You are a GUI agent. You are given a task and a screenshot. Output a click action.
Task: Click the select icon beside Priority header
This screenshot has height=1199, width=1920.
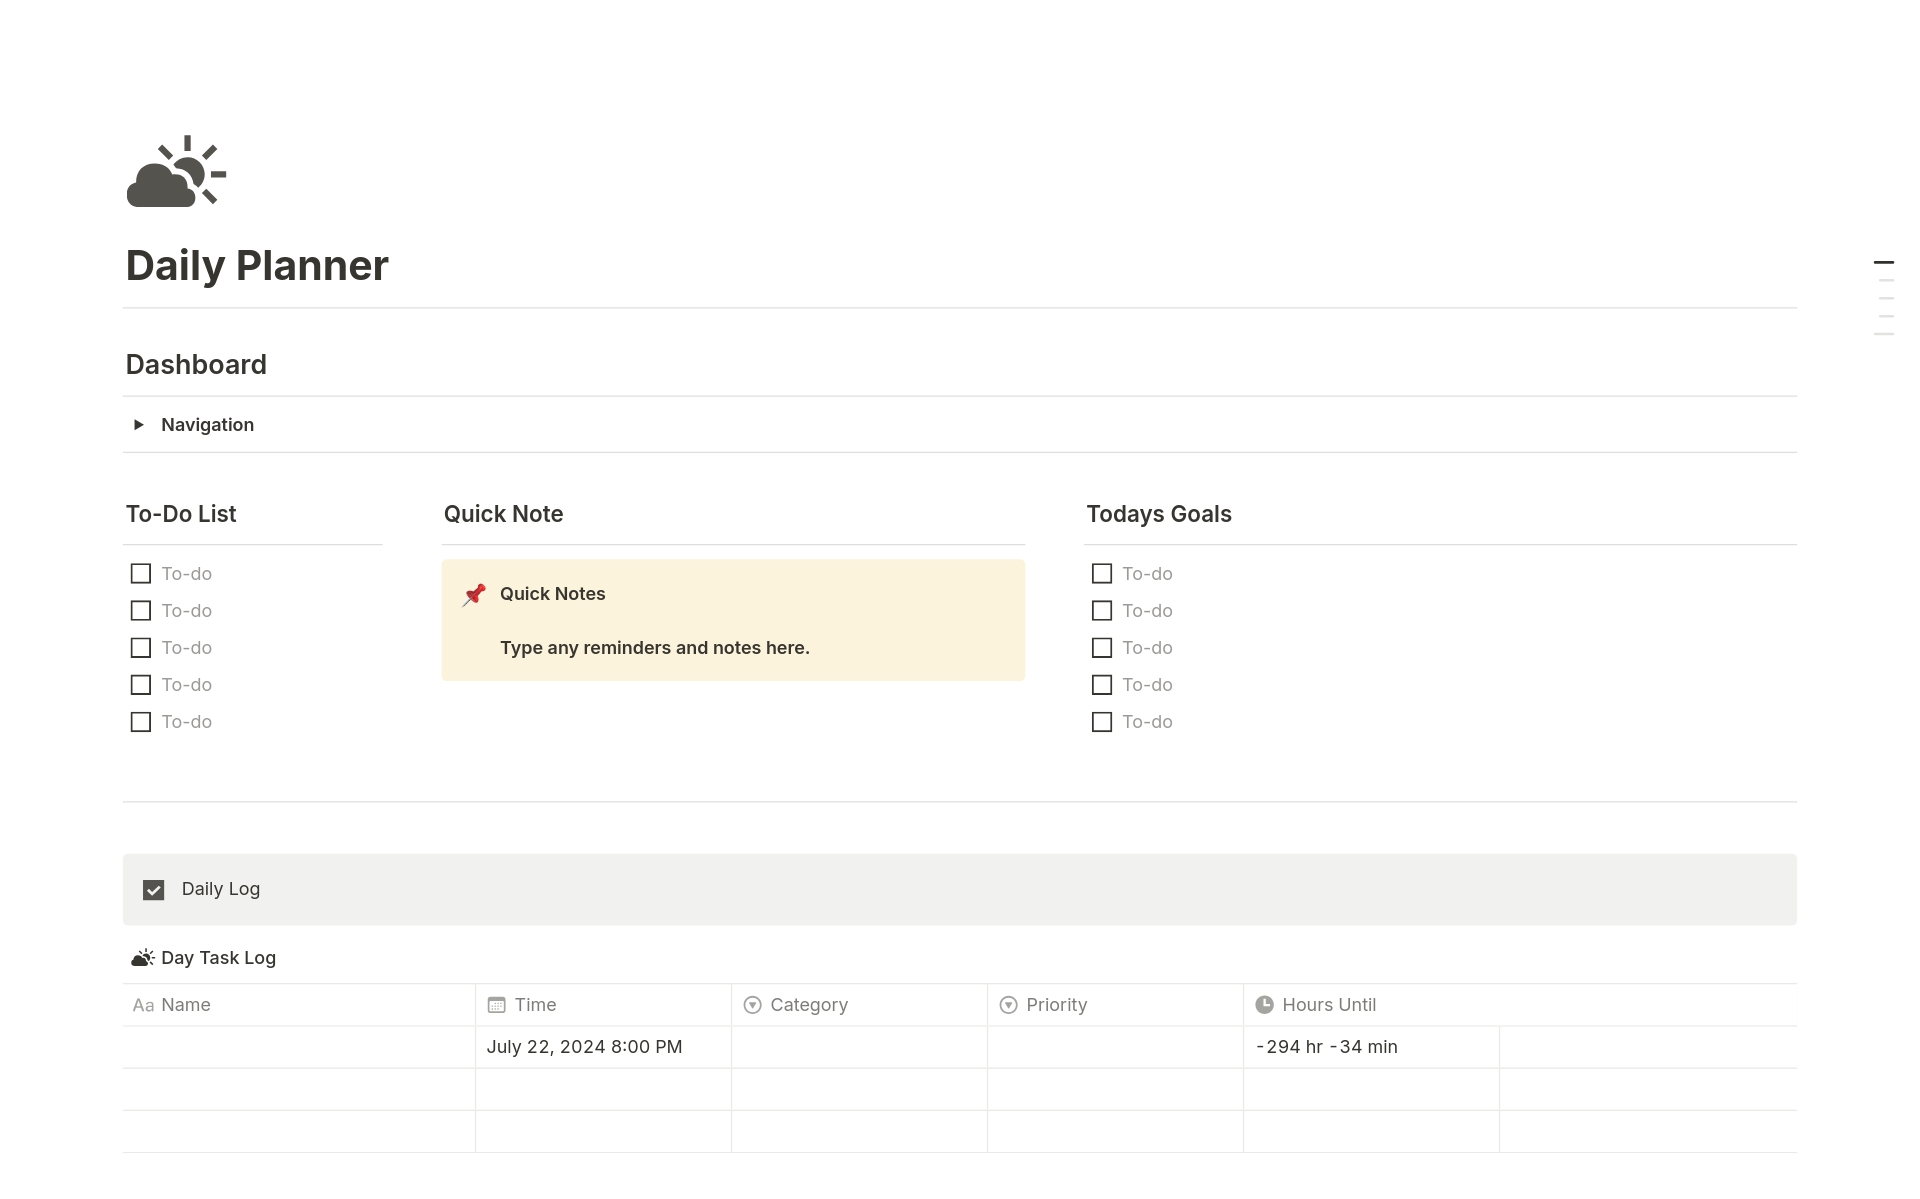[1008, 1005]
